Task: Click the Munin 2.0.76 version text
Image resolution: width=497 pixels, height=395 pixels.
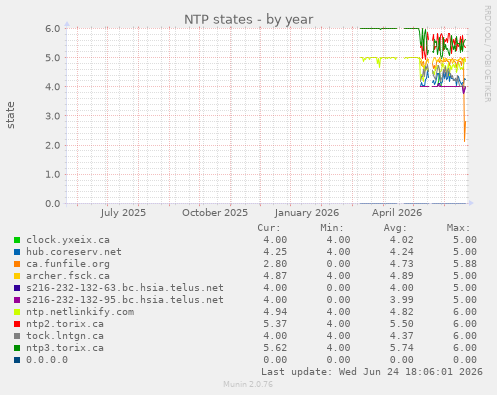Action: (x=248, y=384)
